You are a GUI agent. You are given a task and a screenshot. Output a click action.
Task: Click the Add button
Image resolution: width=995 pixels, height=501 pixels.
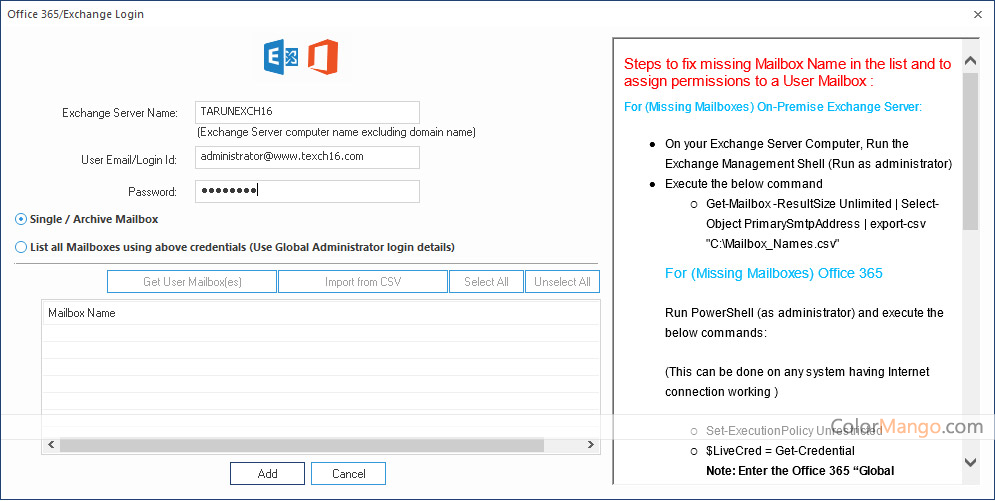(x=267, y=473)
